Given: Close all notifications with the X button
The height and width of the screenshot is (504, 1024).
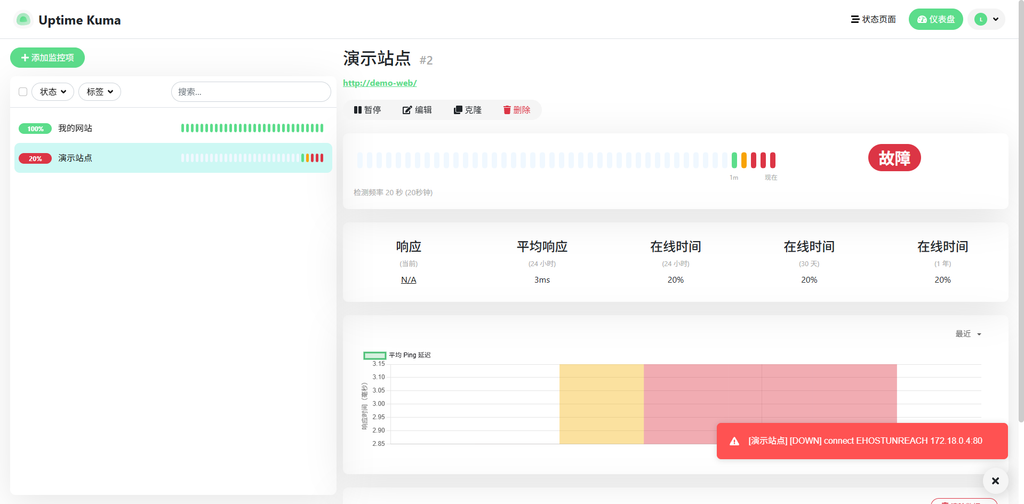Looking at the screenshot, I should click(x=995, y=481).
